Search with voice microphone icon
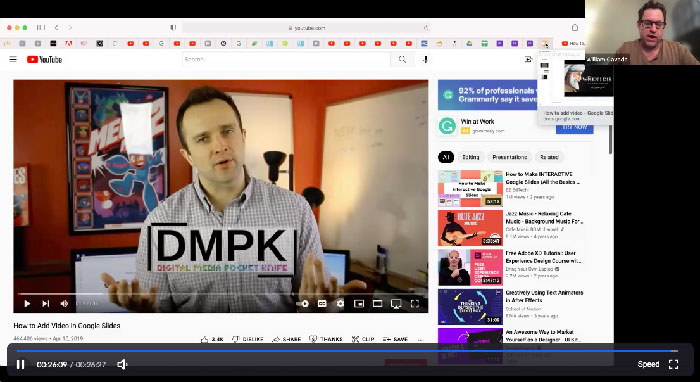The image size is (700, 382). coord(425,59)
